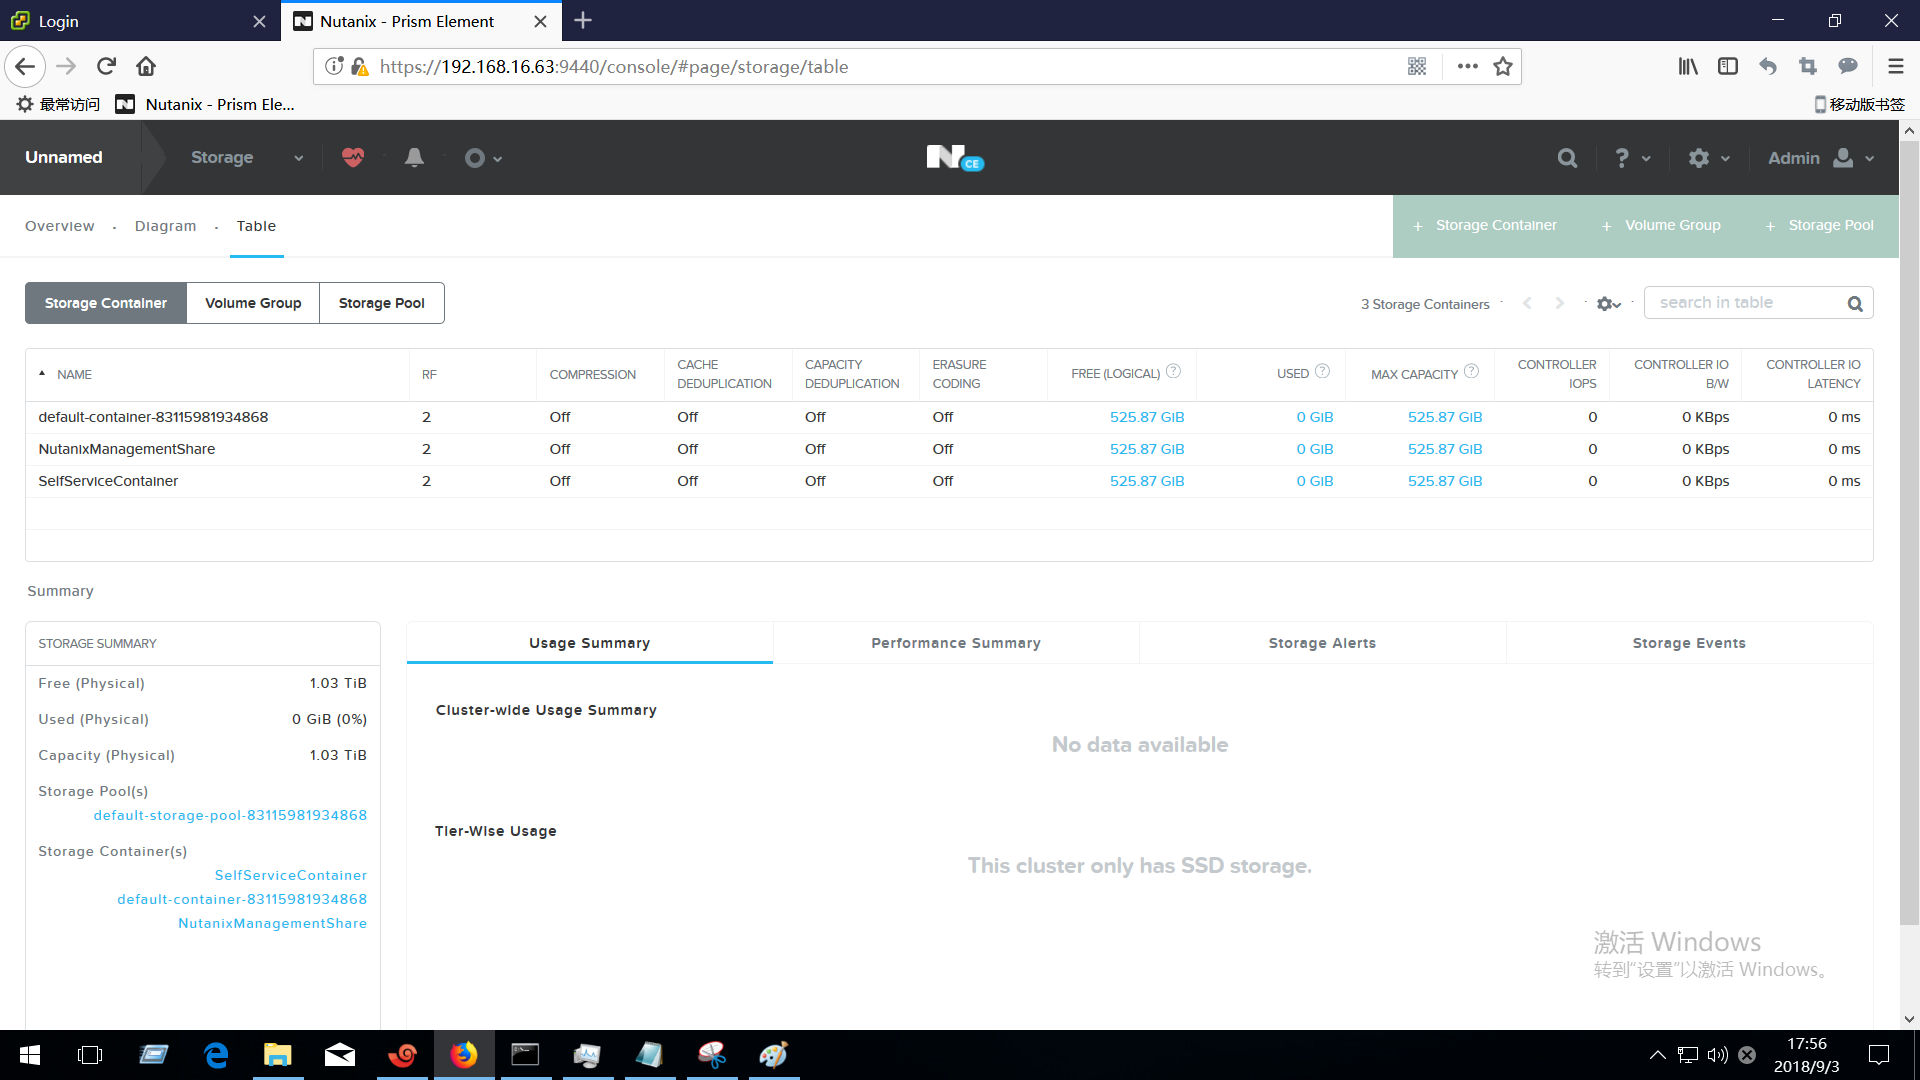The image size is (1920, 1080).
Task: Reload the page in browser
Action: click(x=106, y=67)
